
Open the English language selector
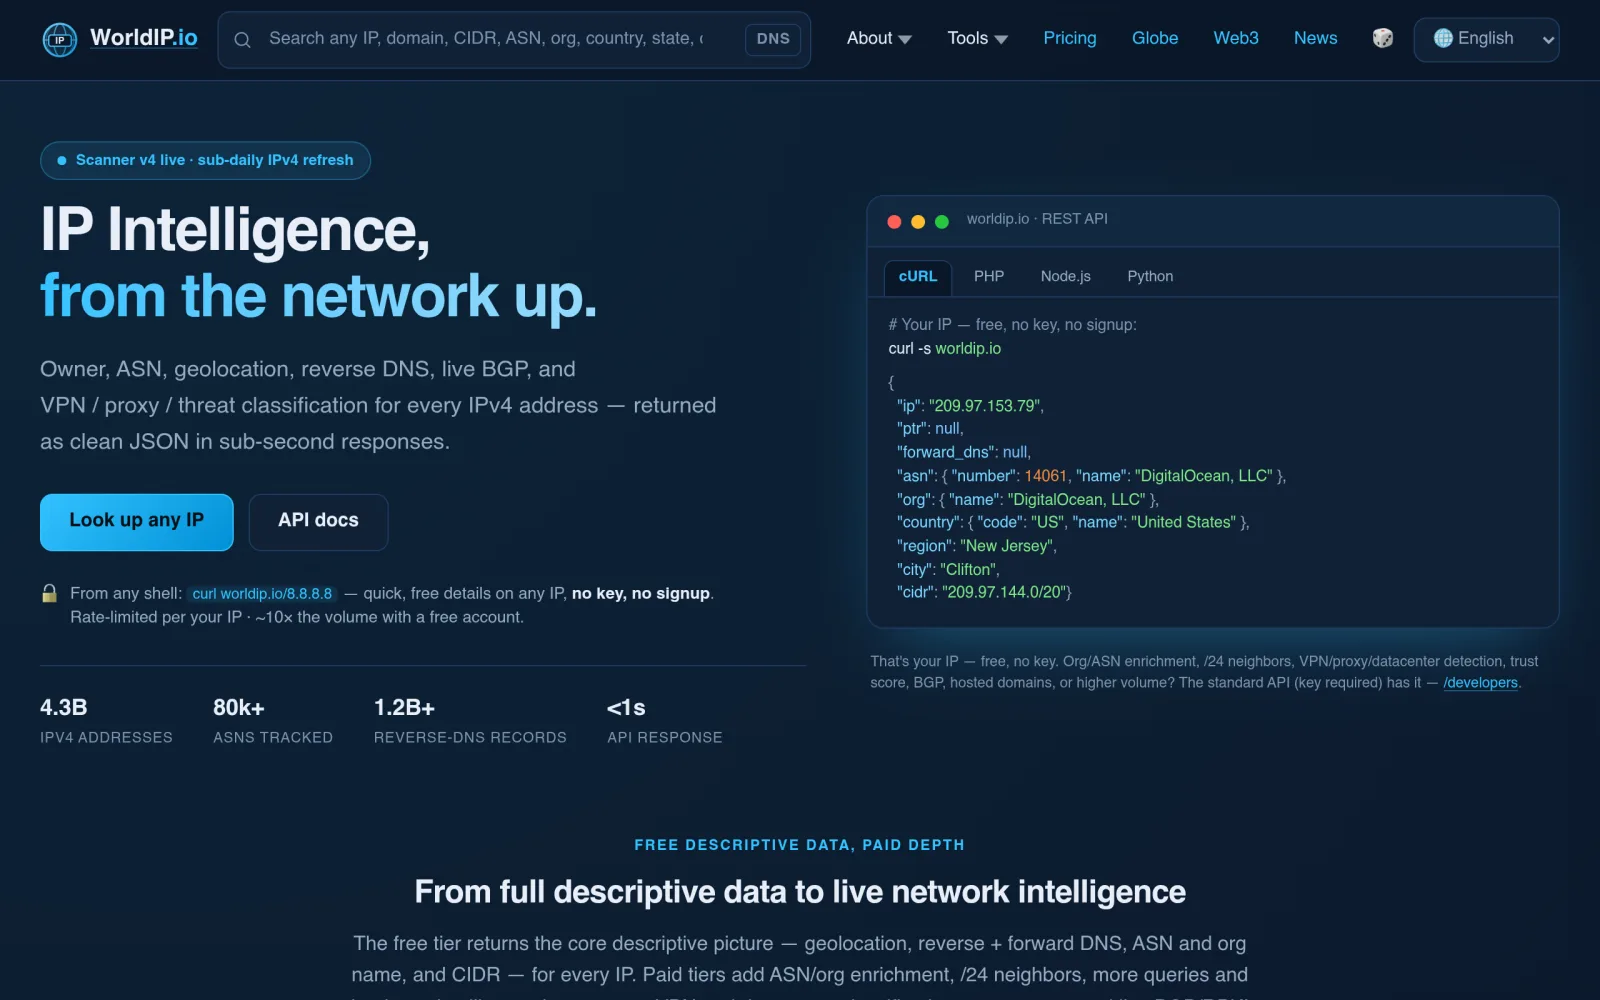coord(1486,39)
